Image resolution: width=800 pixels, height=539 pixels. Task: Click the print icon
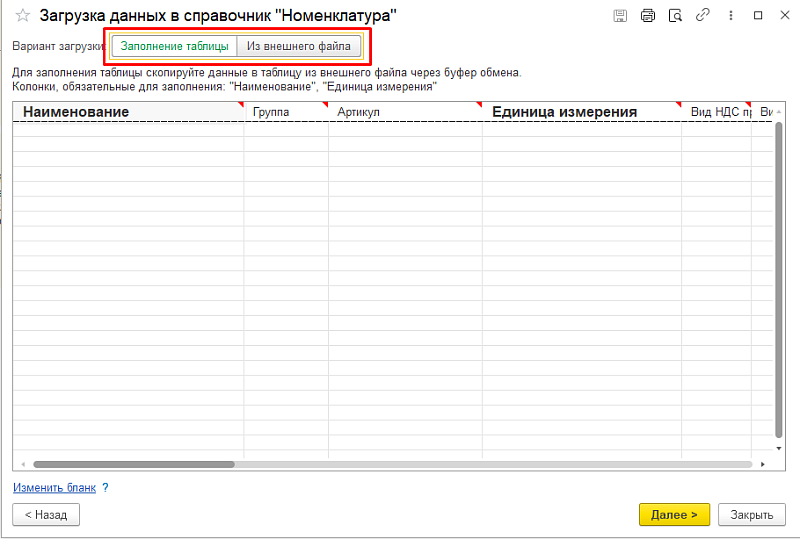[x=647, y=15]
